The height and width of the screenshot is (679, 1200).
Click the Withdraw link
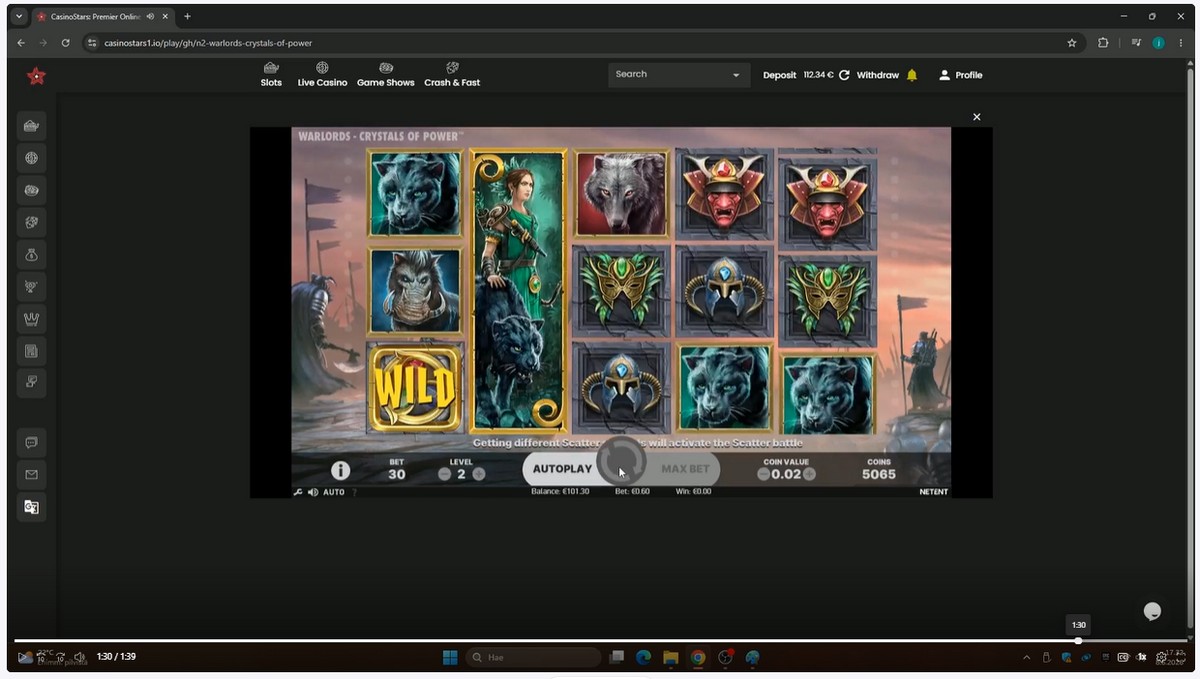878,75
